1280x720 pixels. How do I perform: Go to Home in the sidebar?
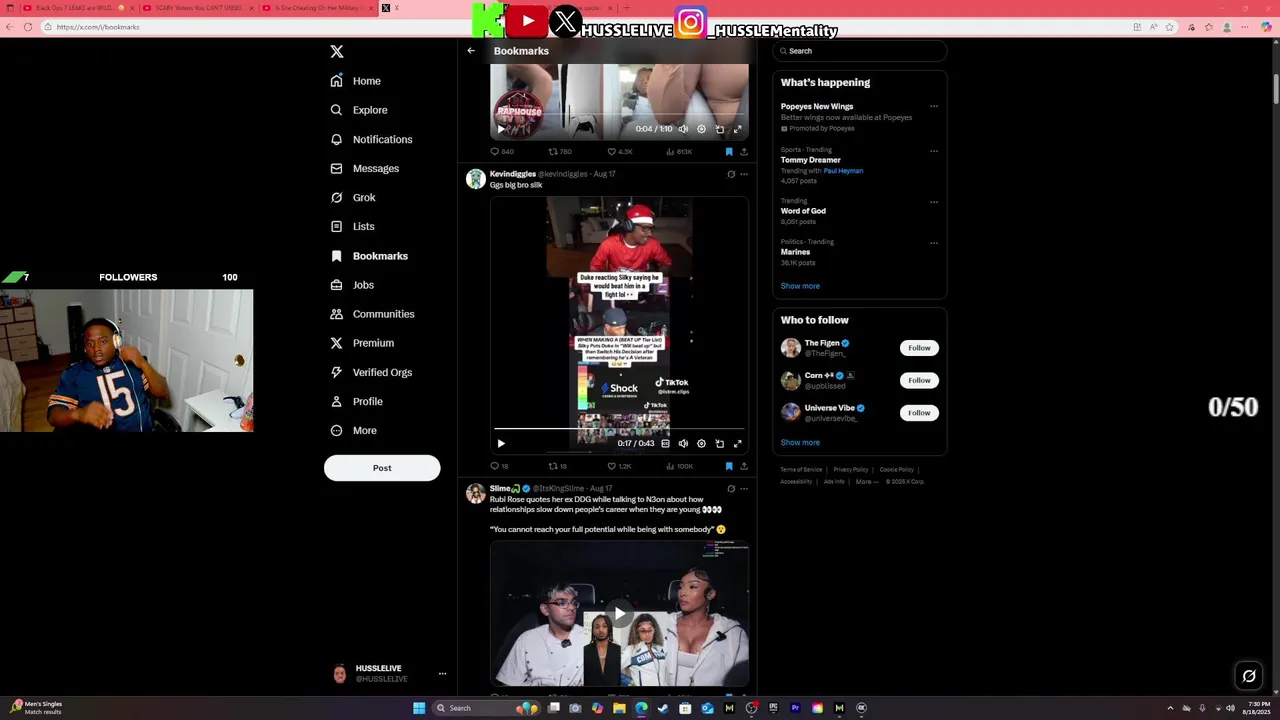coord(356,81)
